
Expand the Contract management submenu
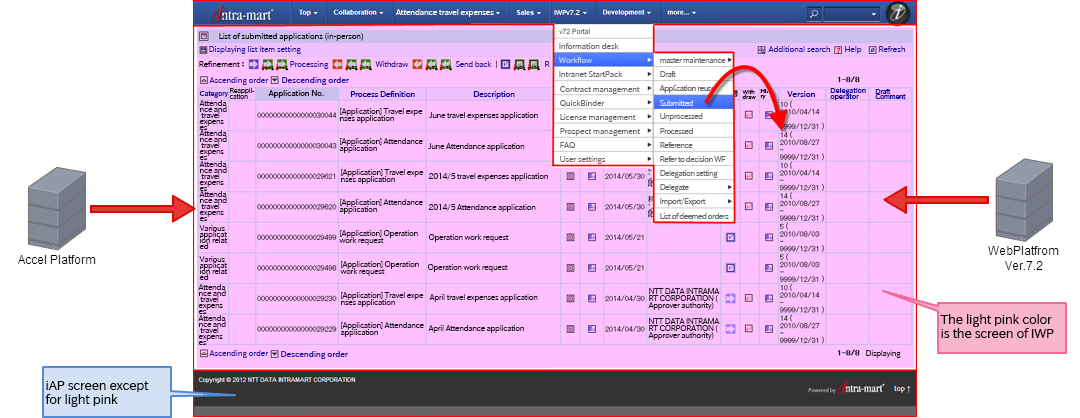point(603,90)
